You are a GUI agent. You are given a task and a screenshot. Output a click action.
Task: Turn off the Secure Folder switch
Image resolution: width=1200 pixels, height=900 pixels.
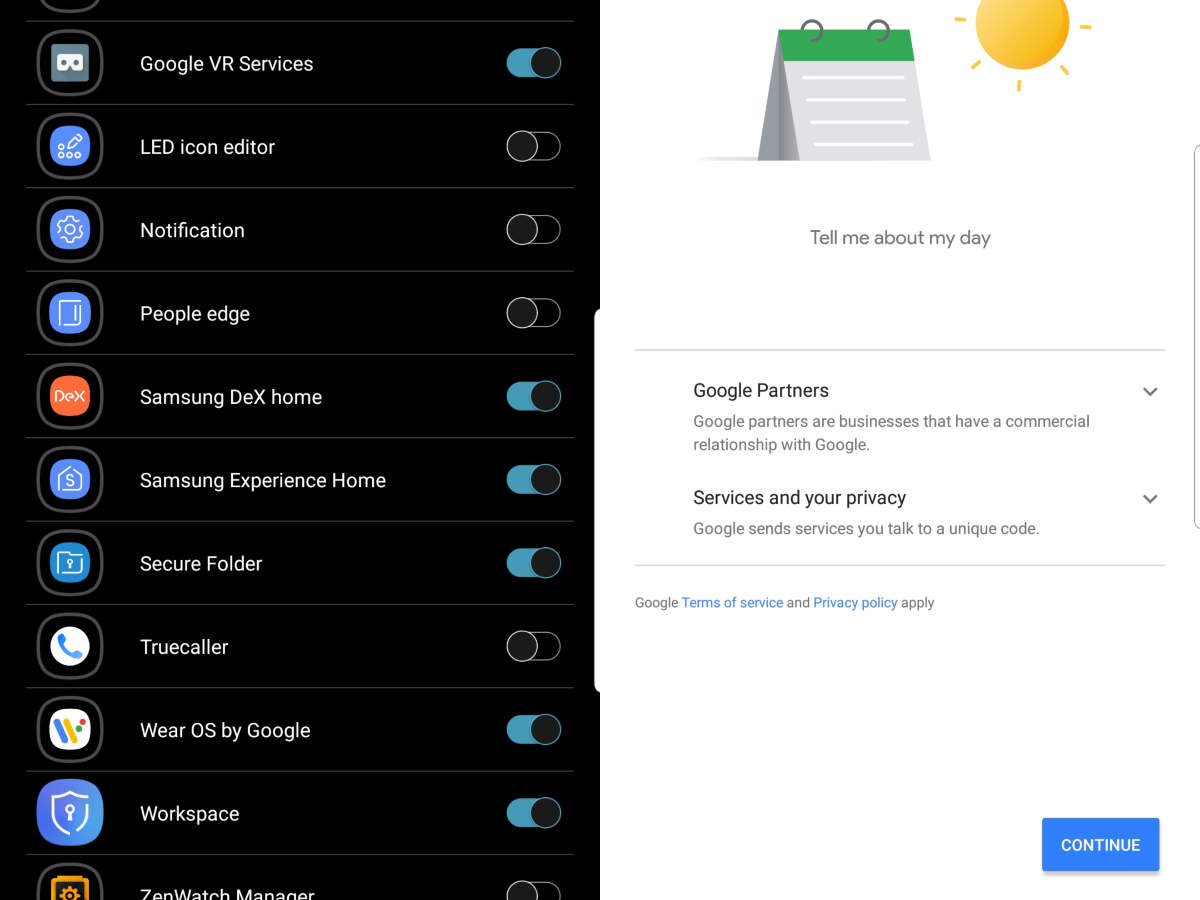[x=533, y=563]
